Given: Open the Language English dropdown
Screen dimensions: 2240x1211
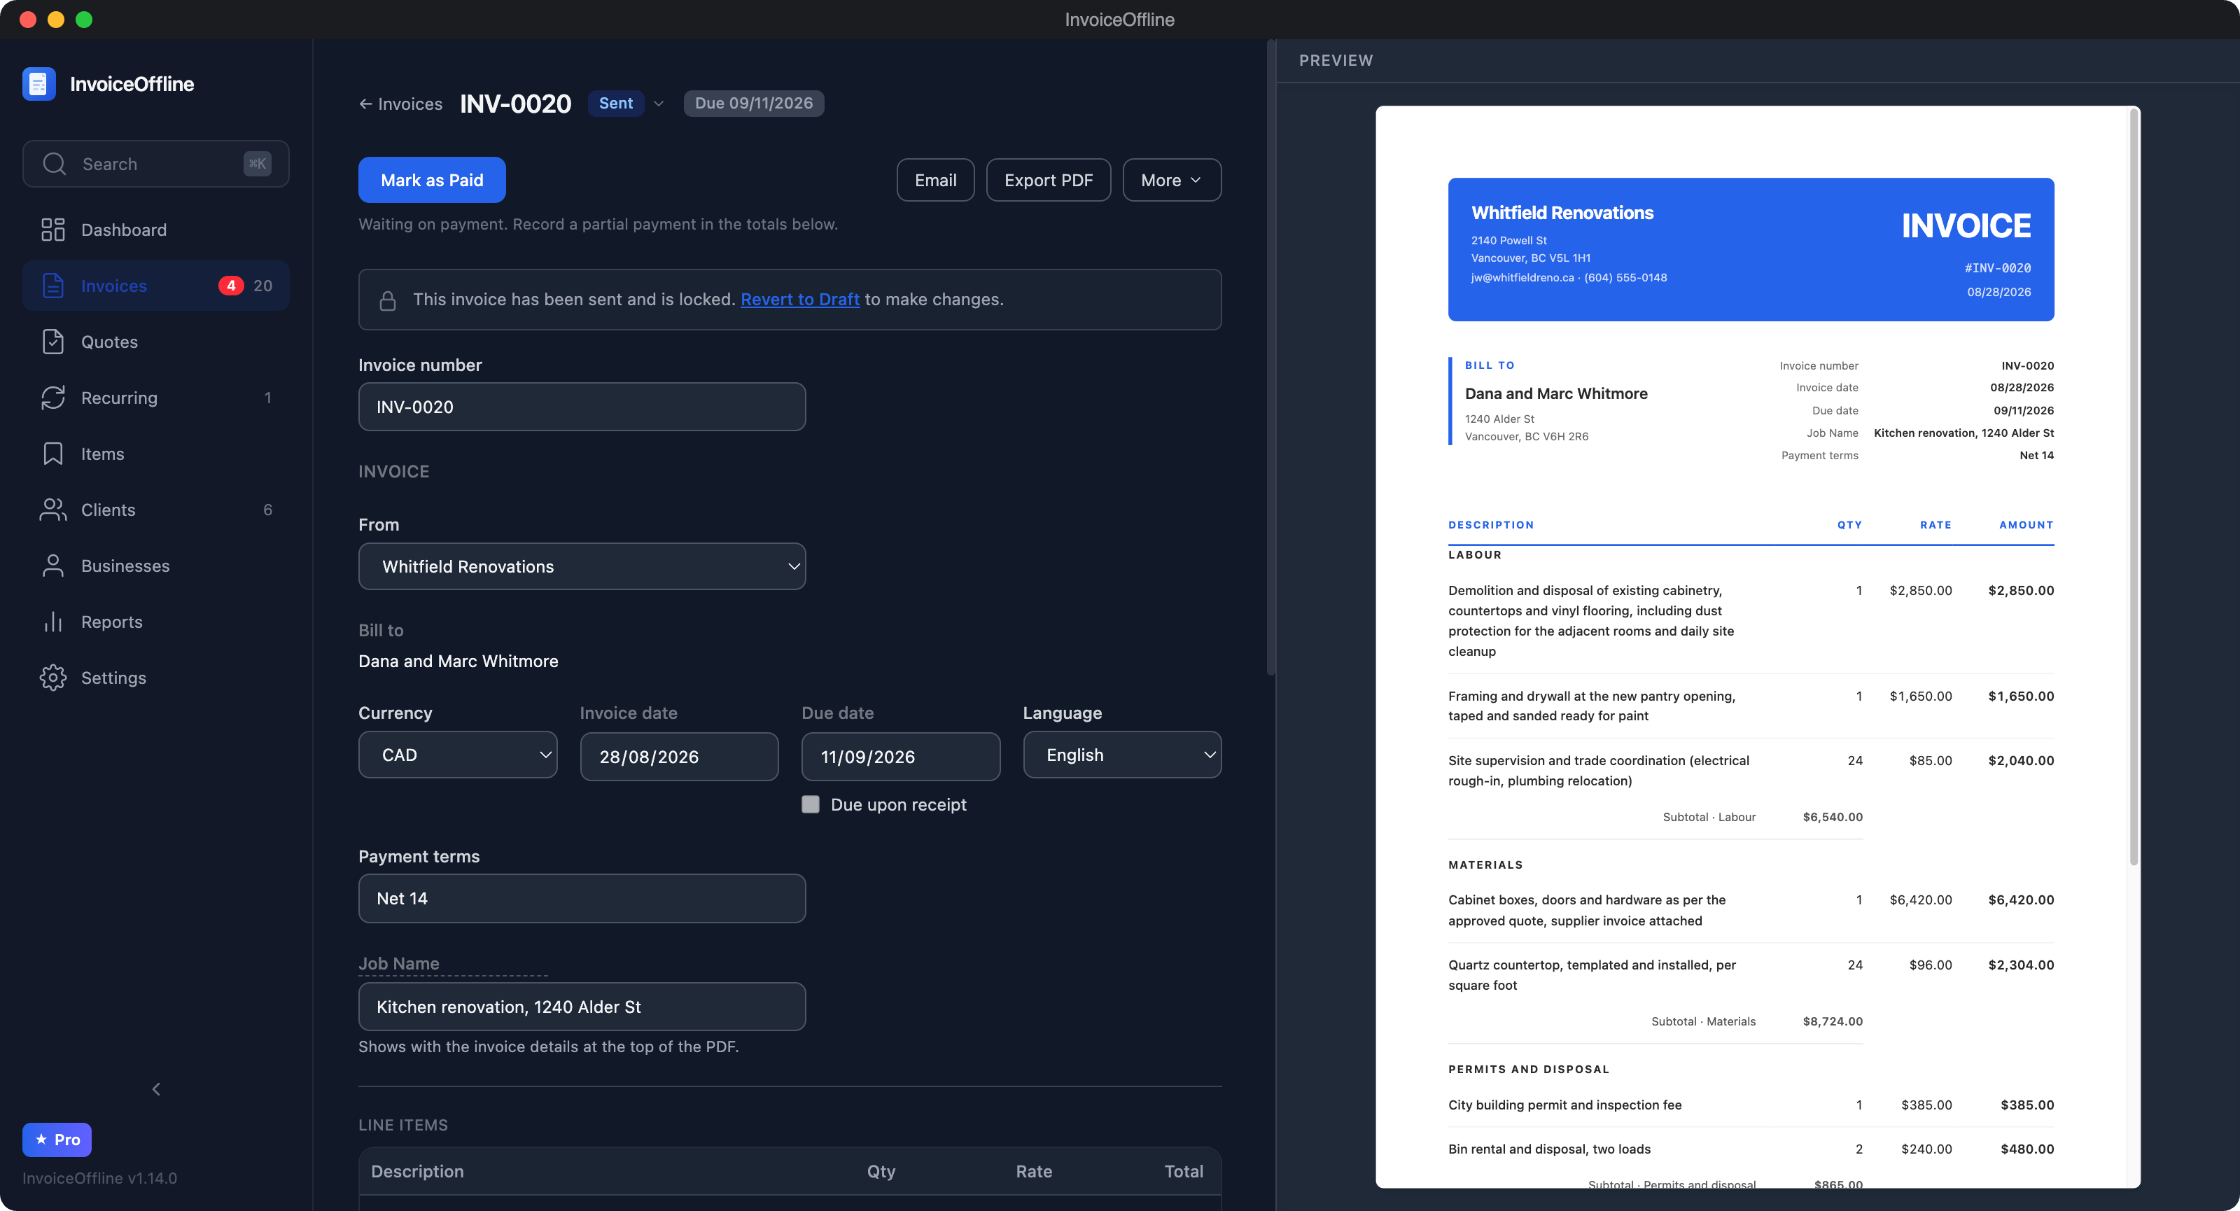Looking at the screenshot, I should pos(1122,755).
